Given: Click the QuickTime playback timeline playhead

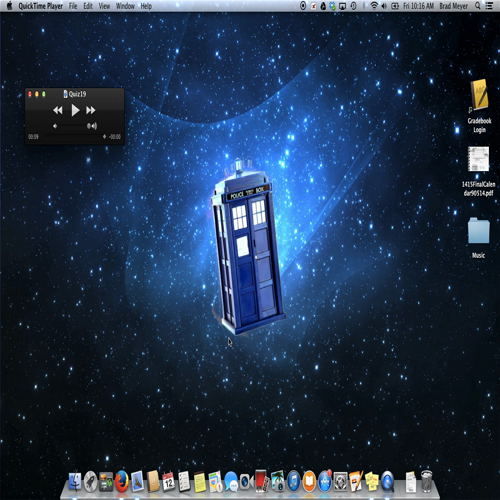Looking at the screenshot, I should pos(104,136).
